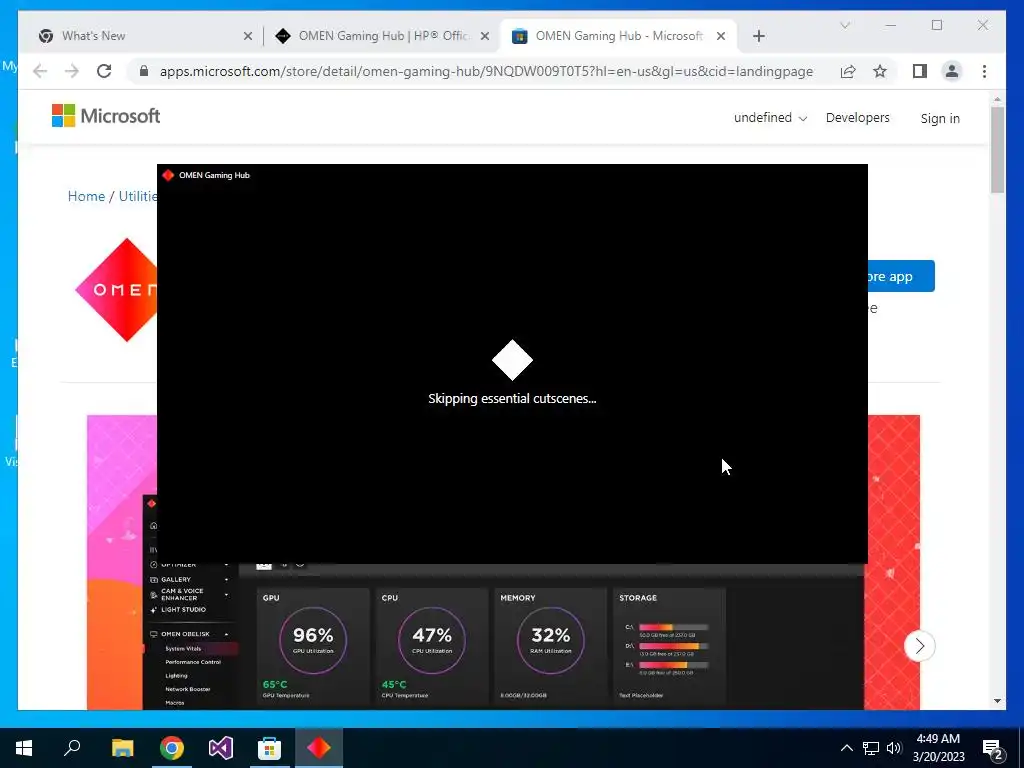Open File Explorer from taskbar

122,748
